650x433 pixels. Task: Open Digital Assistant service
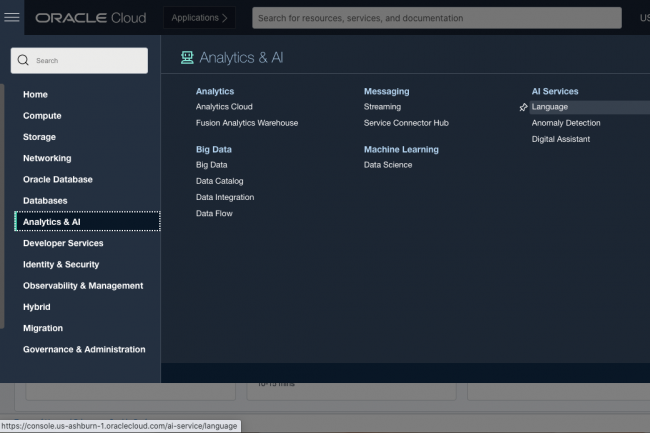(x=560, y=139)
